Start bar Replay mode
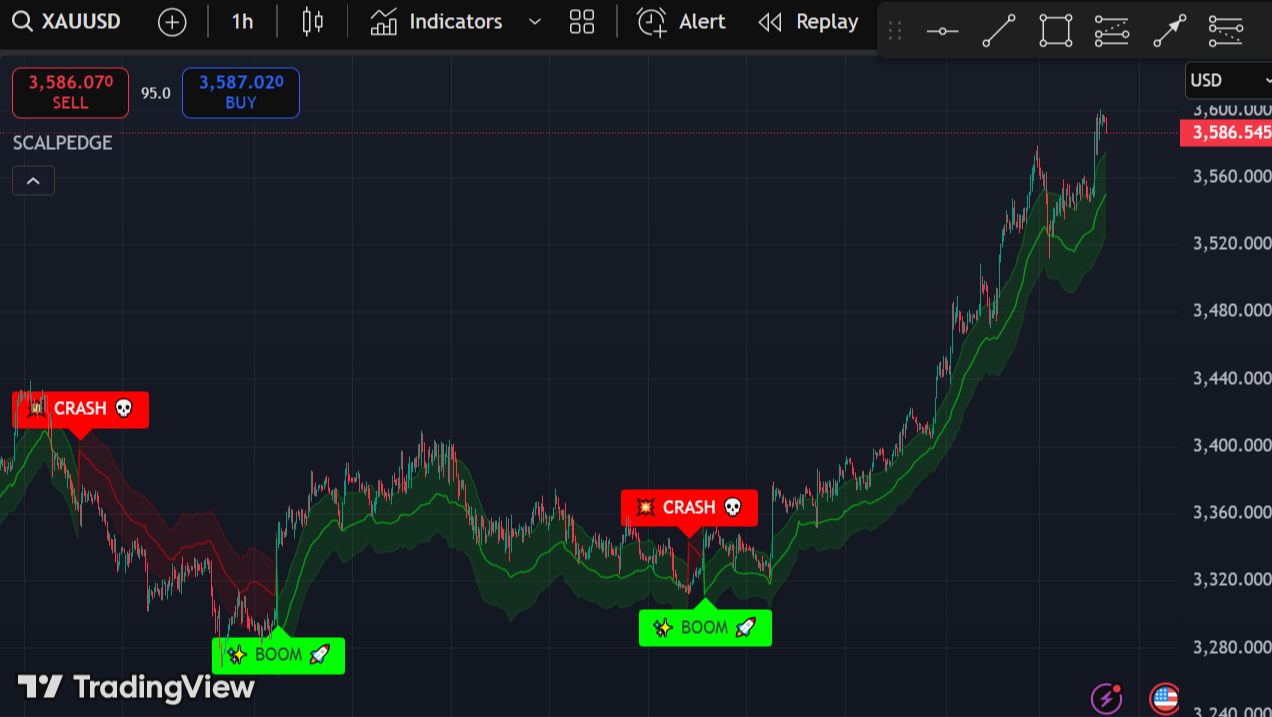This screenshot has height=717, width=1272. (x=809, y=22)
